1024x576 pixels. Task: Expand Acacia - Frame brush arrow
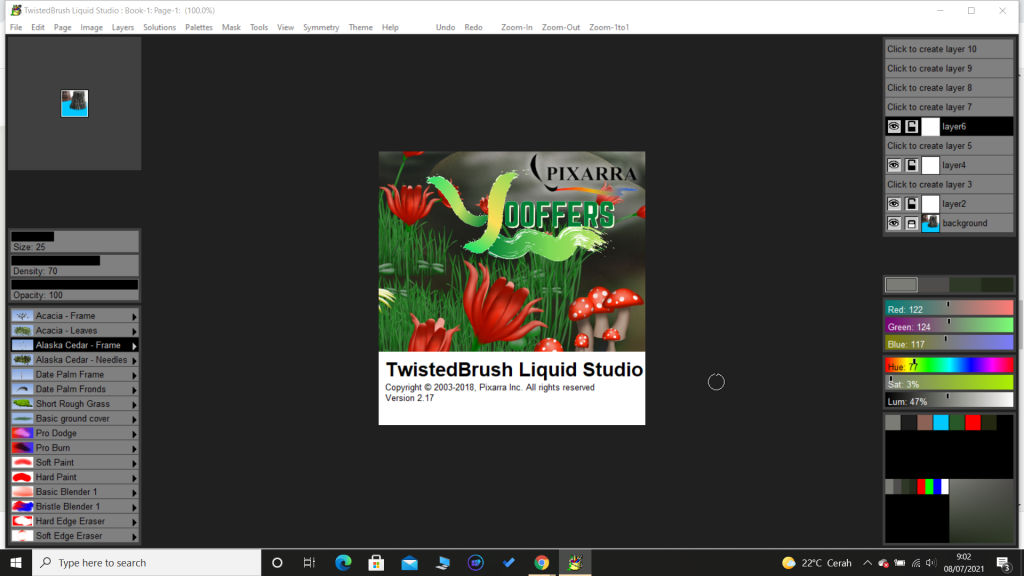(x=134, y=317)
